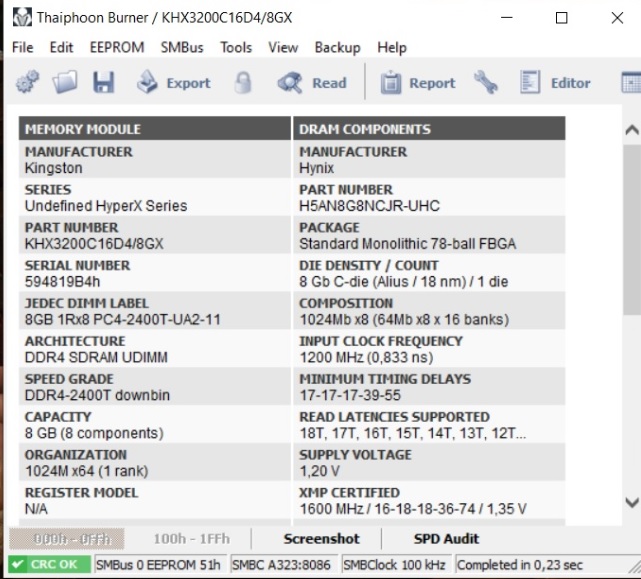
Task: Click the DDR4-2400T downbin speed grade
Action: [97, 395]
